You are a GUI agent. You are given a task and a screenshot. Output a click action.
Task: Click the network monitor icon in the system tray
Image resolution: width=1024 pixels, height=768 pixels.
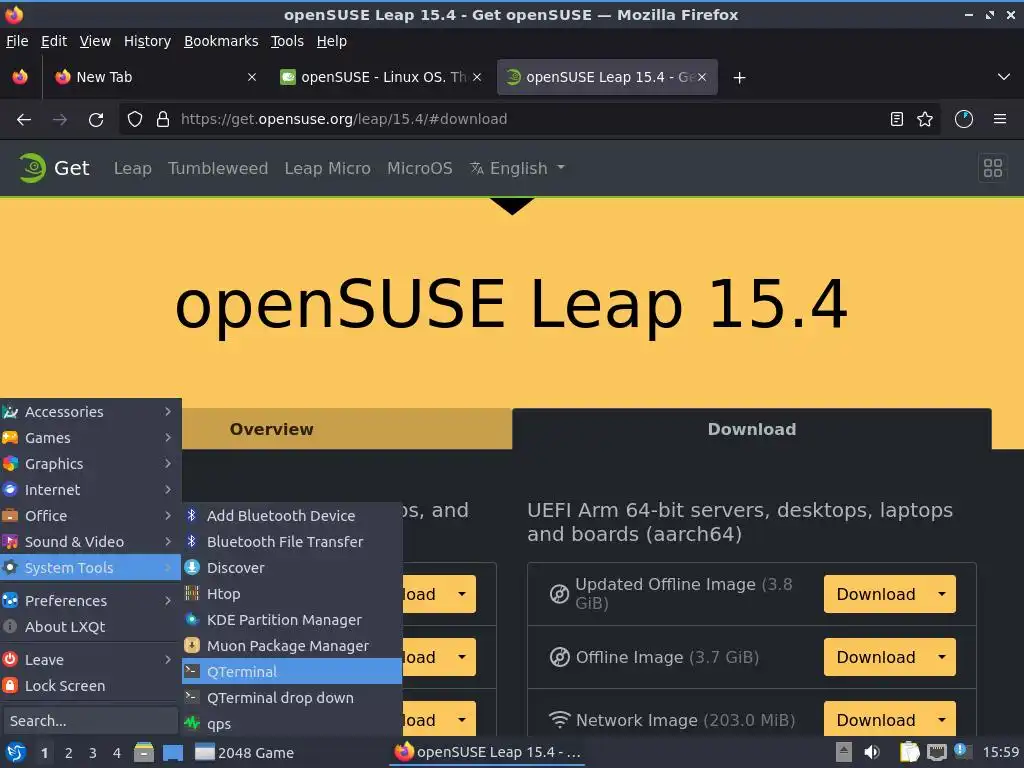click(x=936, y=752)
